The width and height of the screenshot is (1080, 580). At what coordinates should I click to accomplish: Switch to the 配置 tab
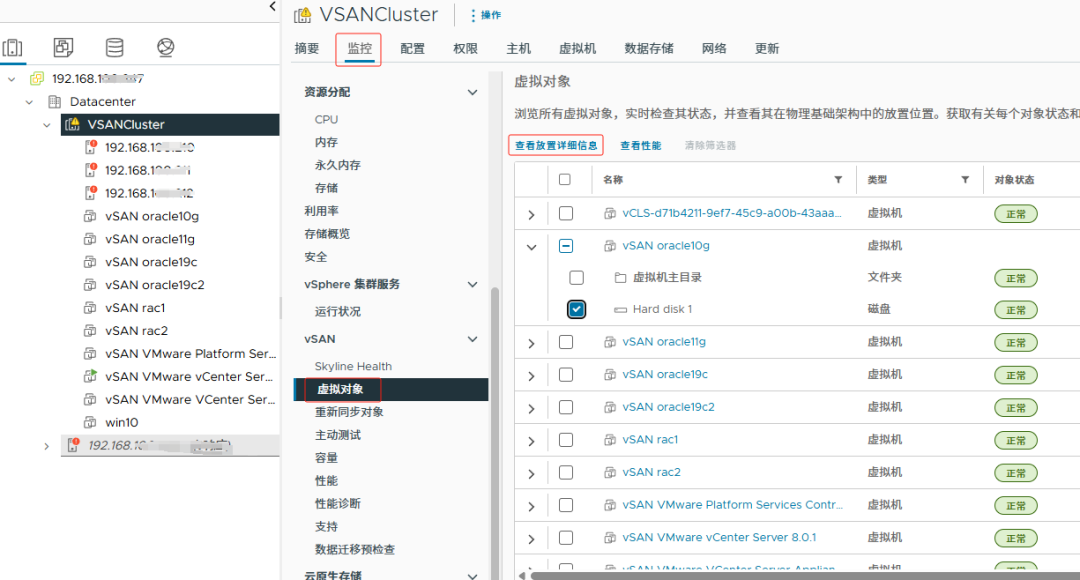(412, 49)
